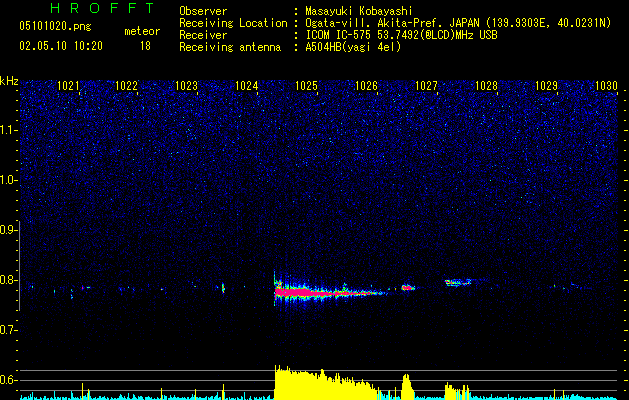Click the HROFFT program title
This screenshot has height=400, width=629.
pos(102,8)
